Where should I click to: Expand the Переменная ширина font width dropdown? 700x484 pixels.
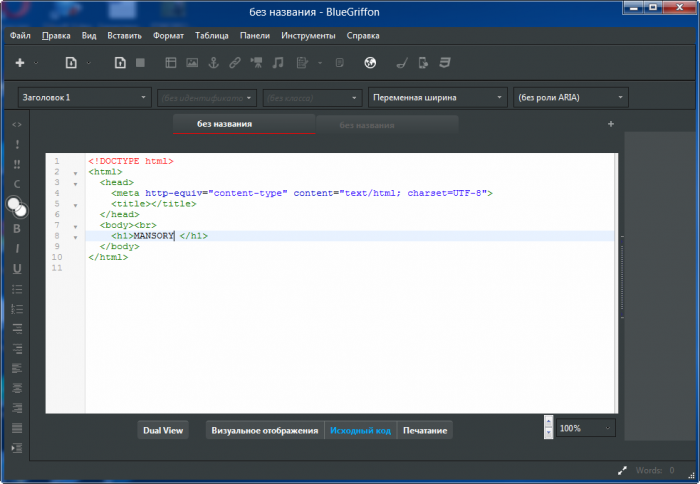[437, 98]
